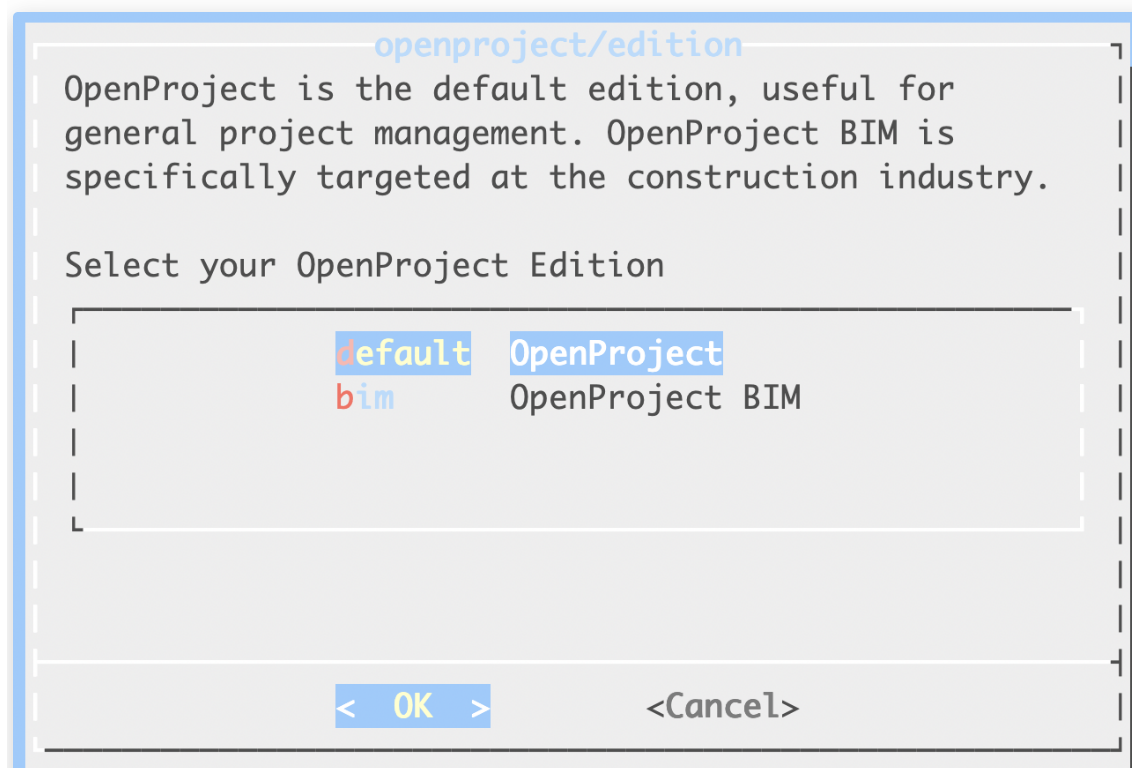Click the "construction industry" description text
Image resolution: width=1132 pixels, height=768 pixels.
838,178
